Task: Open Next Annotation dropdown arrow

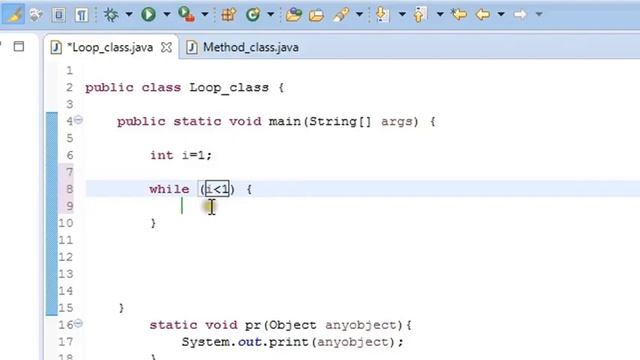Action: coord(402,15)
